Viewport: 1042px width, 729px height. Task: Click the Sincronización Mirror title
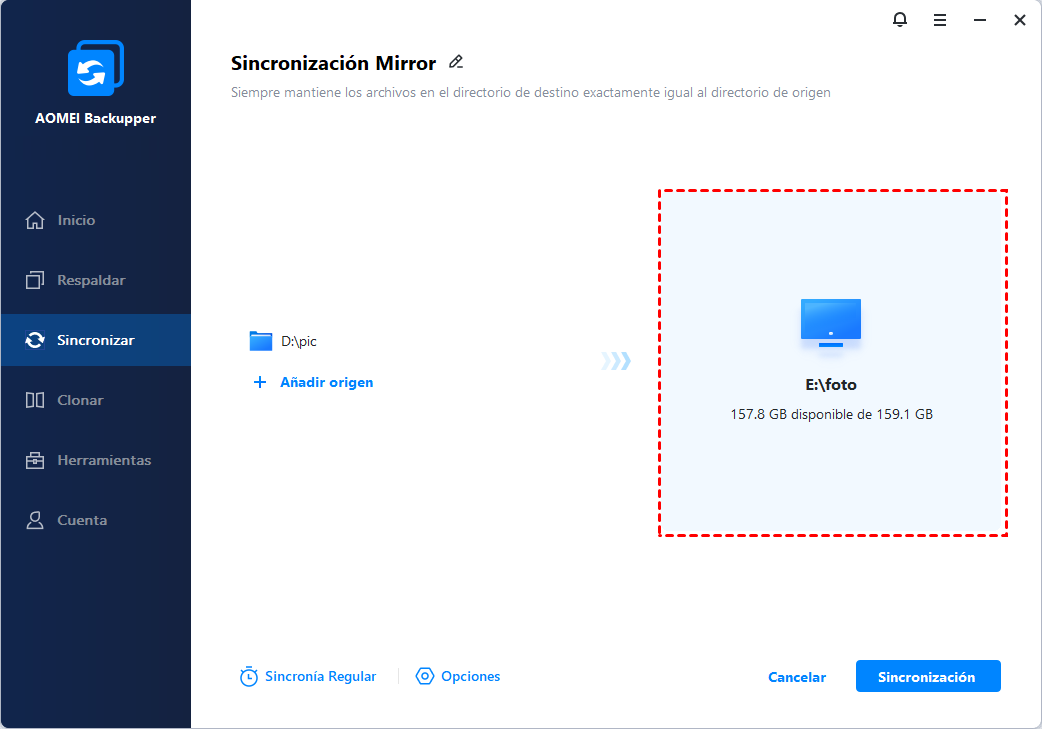[334, 63]
